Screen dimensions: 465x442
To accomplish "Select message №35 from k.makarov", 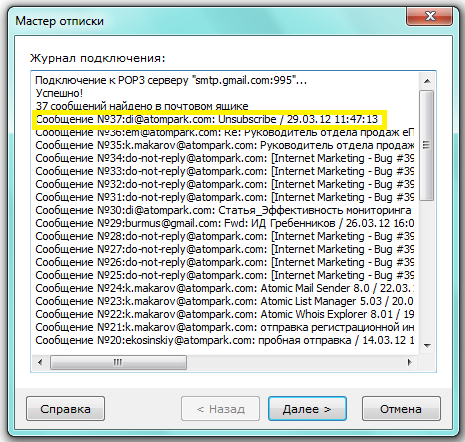I will [x=225, y=145].
